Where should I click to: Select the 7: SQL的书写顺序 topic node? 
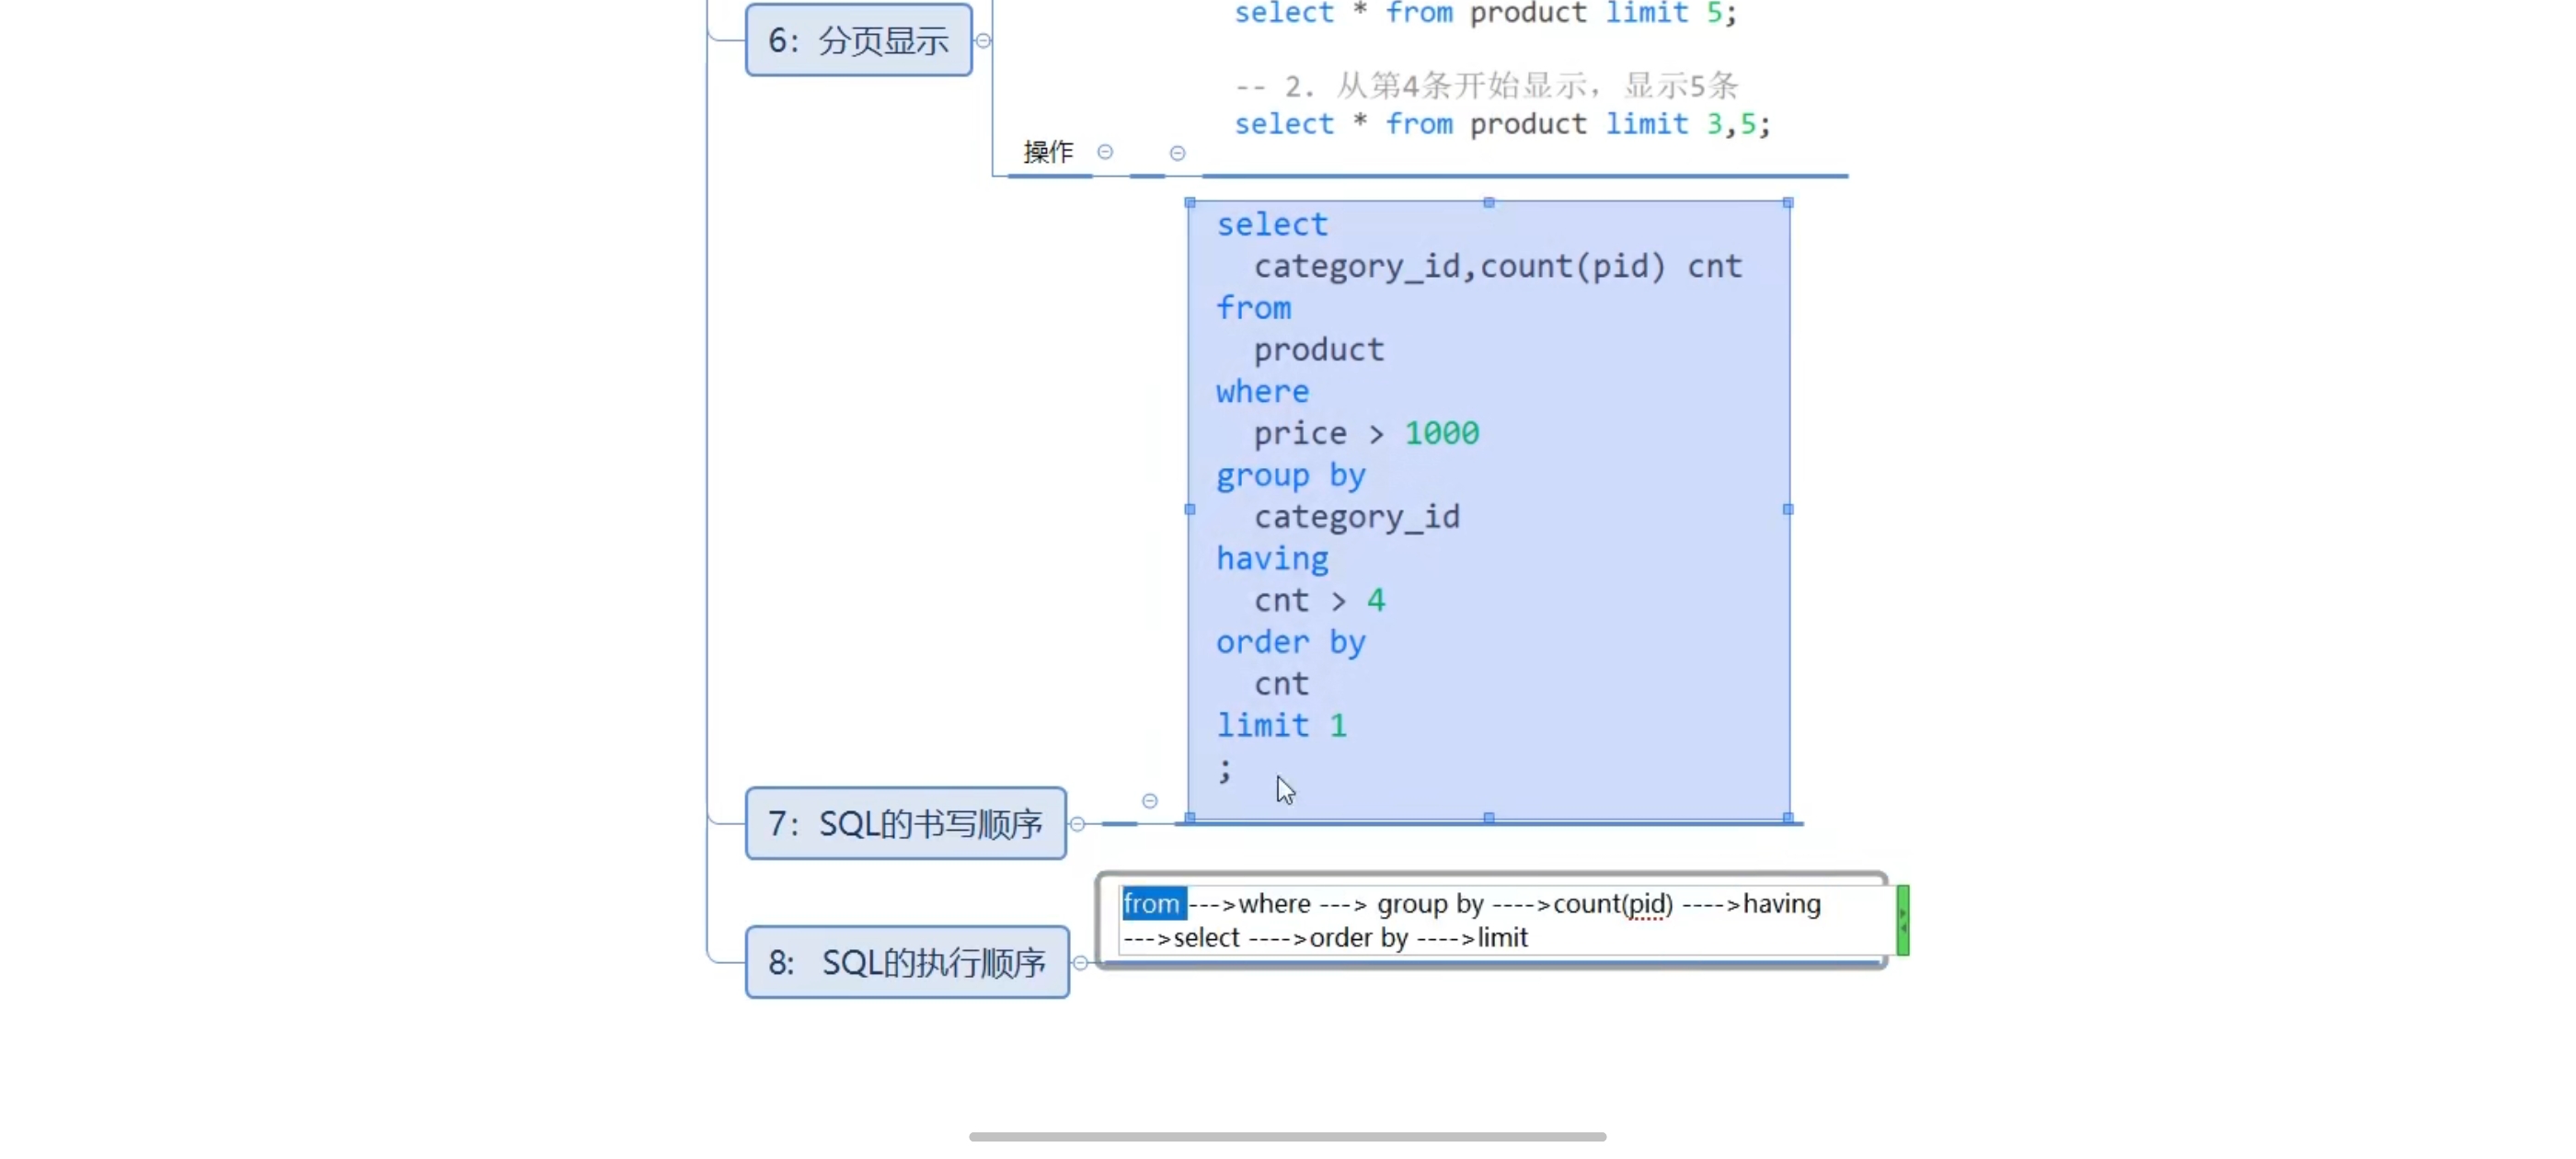(x=905, y=823)
